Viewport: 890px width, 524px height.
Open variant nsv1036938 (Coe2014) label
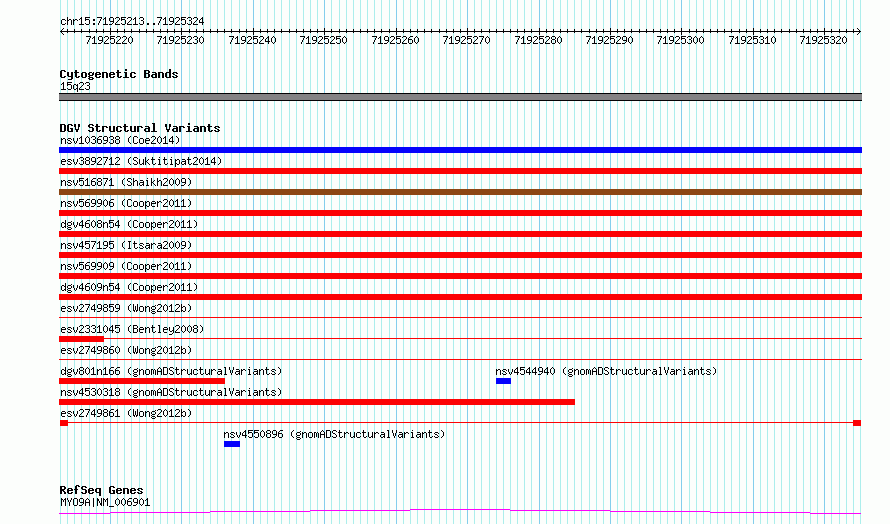coord(120,140)
